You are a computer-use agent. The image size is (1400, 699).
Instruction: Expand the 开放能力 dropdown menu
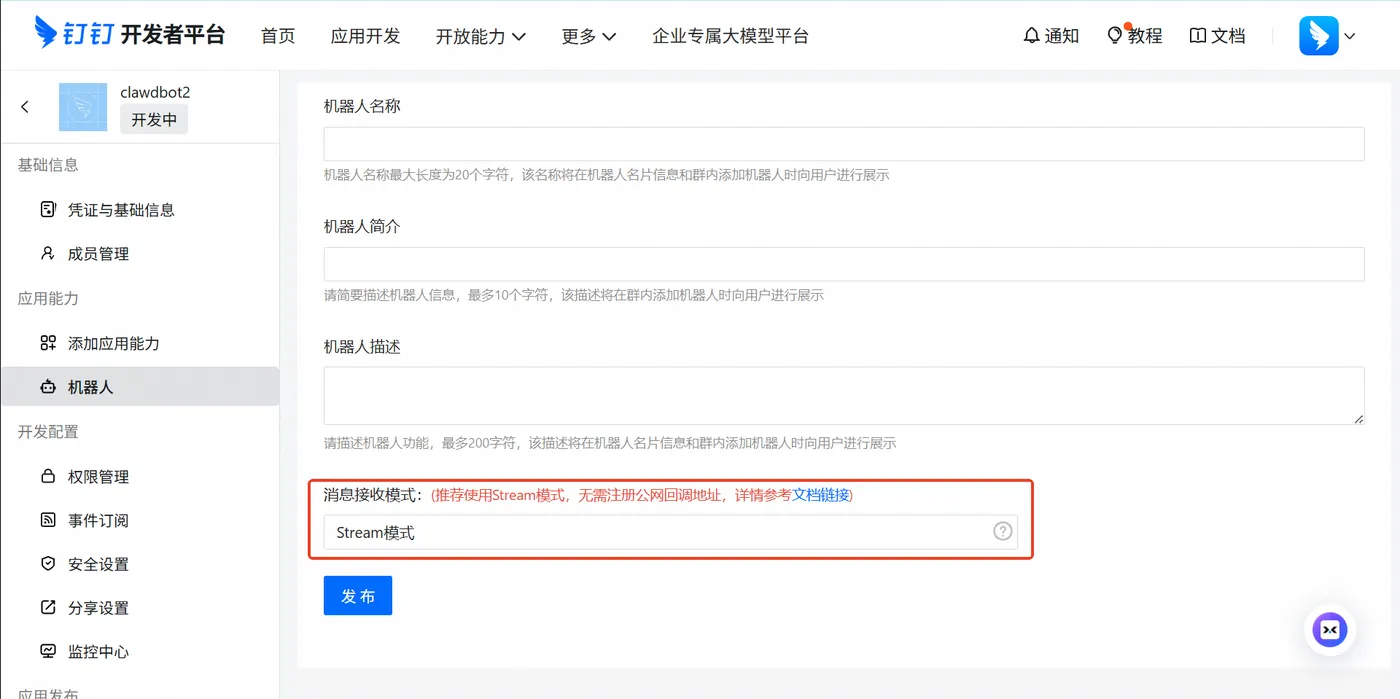point(481,36)
